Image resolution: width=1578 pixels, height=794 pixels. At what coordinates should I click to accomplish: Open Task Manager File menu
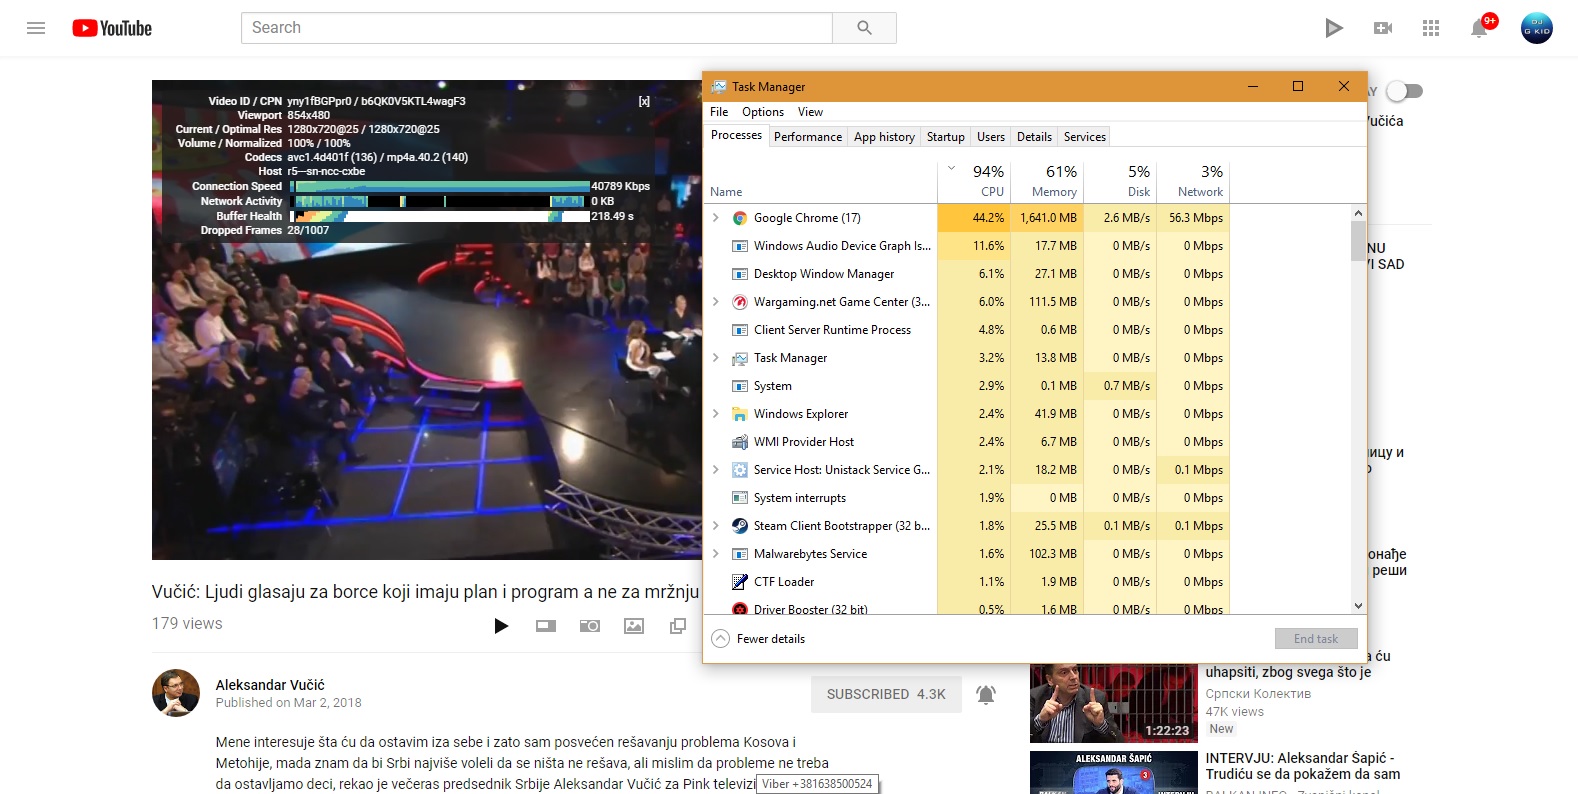pos(719,112)
